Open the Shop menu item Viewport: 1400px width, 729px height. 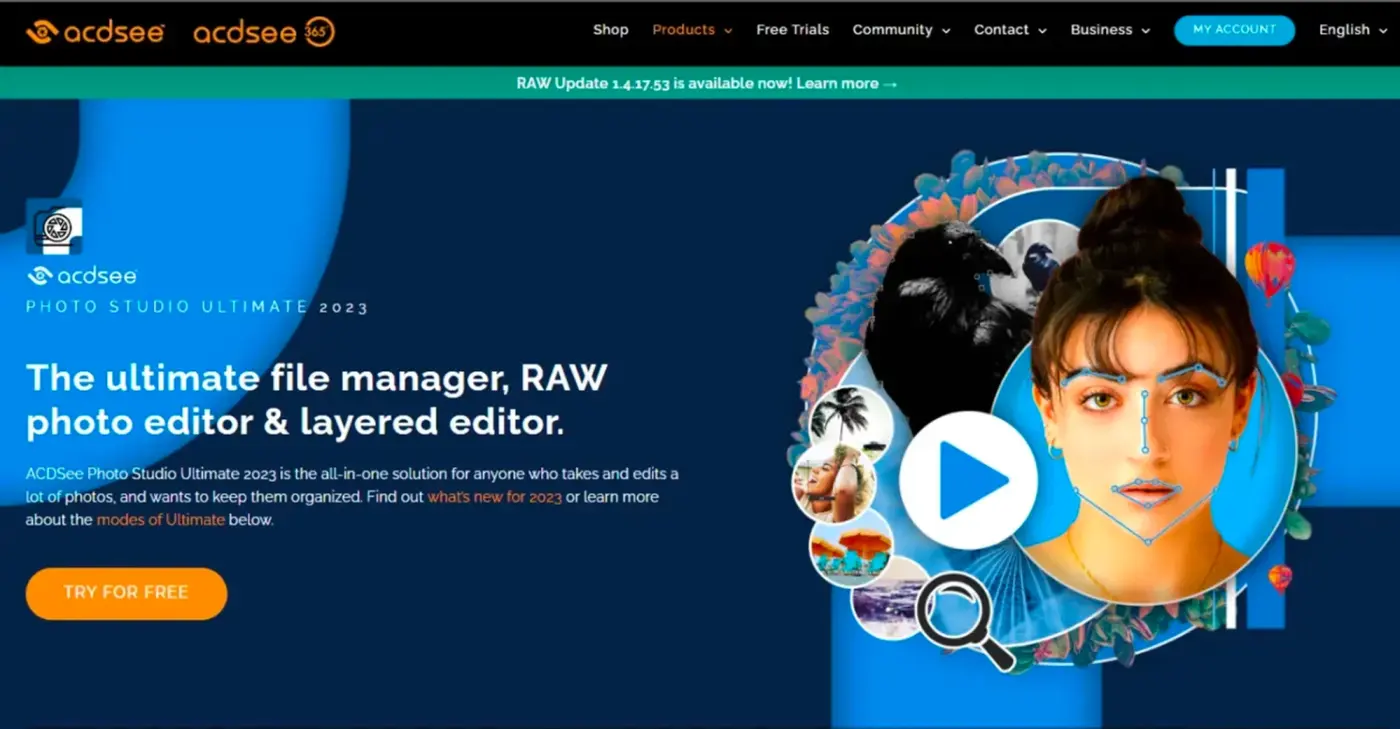coord(610,30)
